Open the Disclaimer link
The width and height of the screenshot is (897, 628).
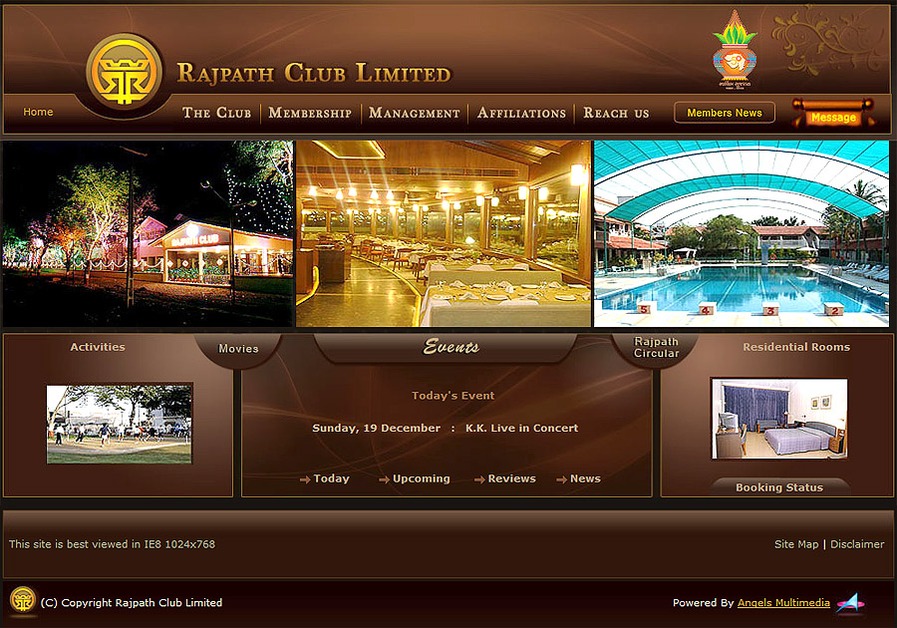click(x=857, y=544)
